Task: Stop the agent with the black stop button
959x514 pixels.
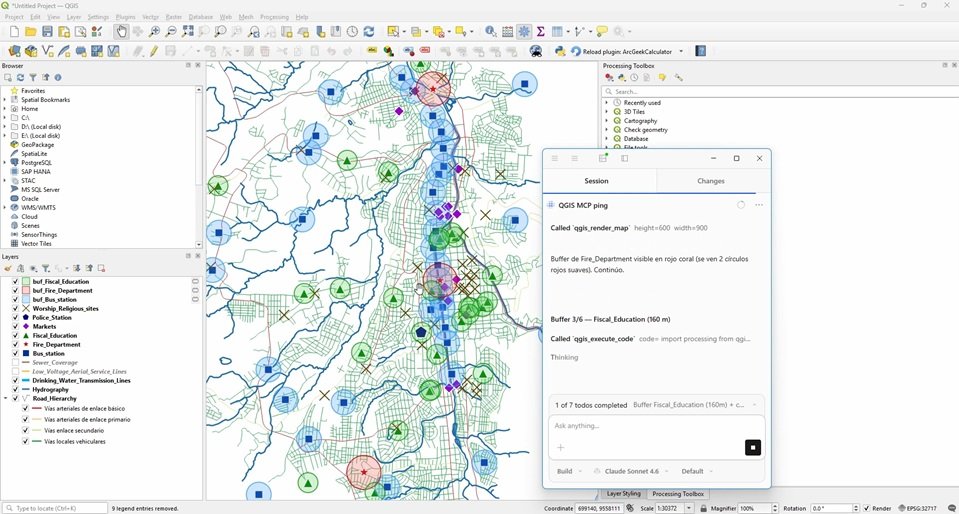Action: pyautogui.click(x=753, y=447)
